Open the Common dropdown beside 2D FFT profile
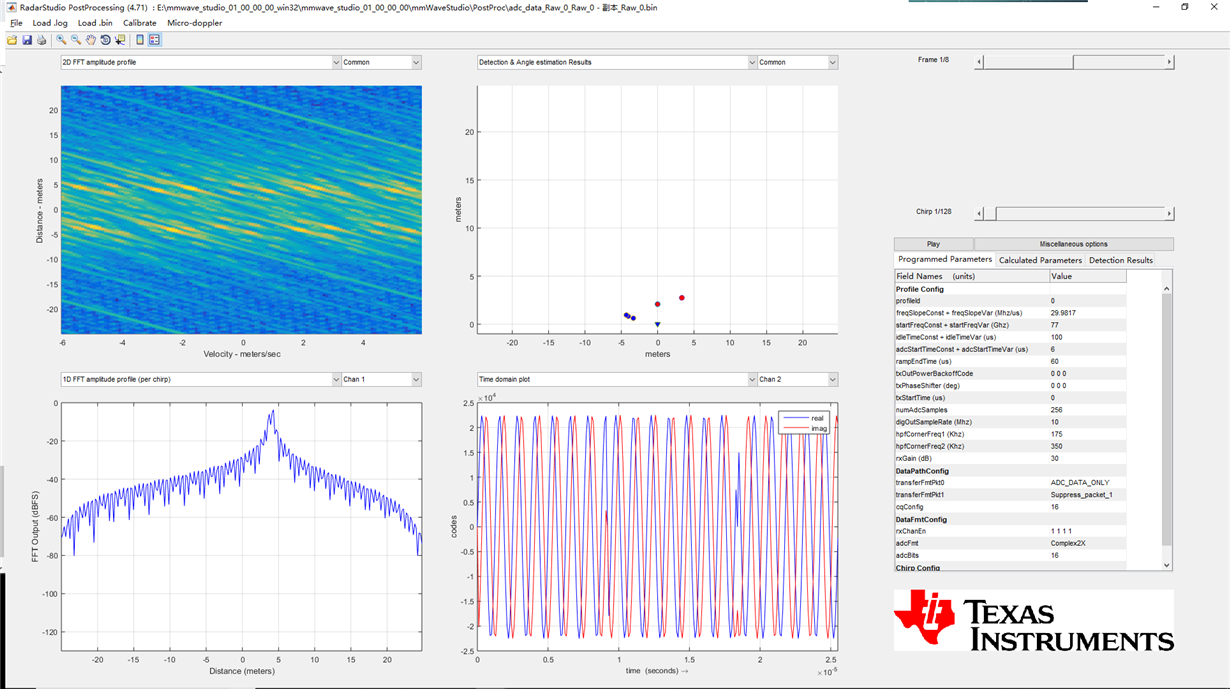Screen dimensions: 1230x689 381,62
